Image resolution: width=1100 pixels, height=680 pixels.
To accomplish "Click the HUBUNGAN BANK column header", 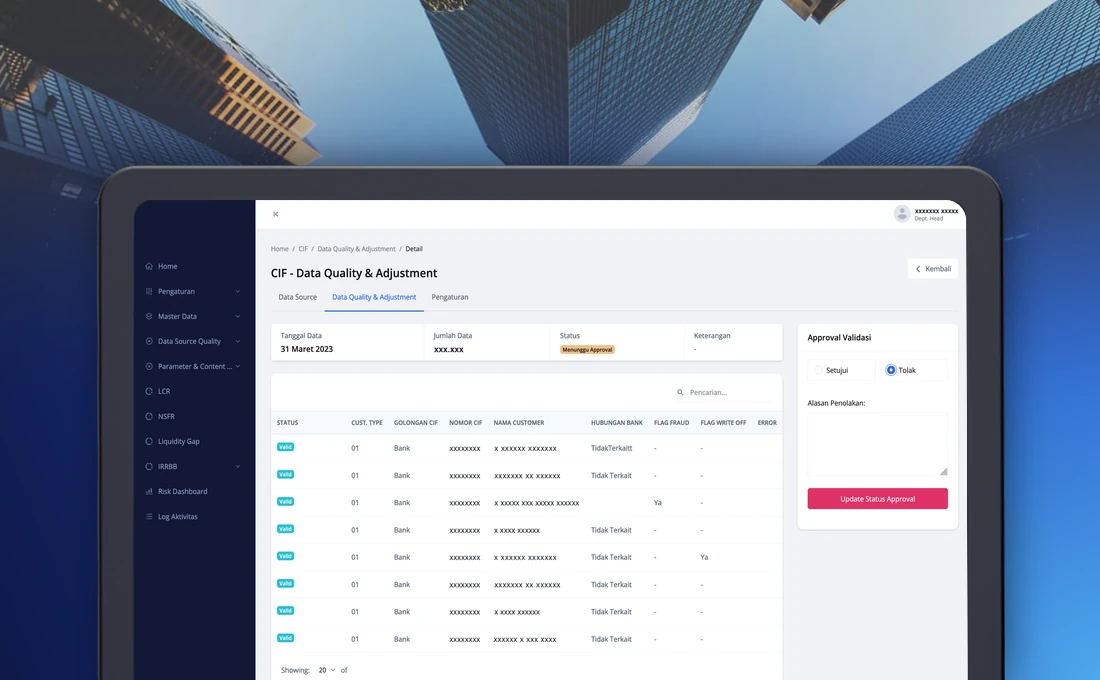I will tap(617, 423).
